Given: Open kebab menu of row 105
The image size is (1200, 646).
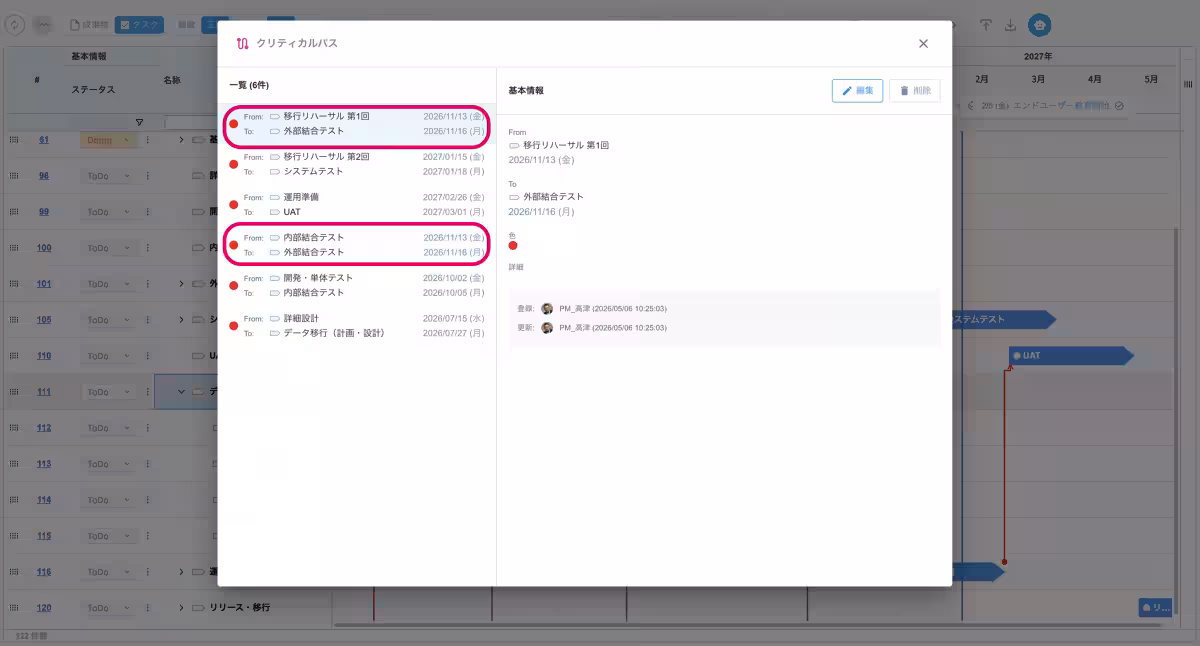Looking at the screenshot, I should click(x=147, y=320).
